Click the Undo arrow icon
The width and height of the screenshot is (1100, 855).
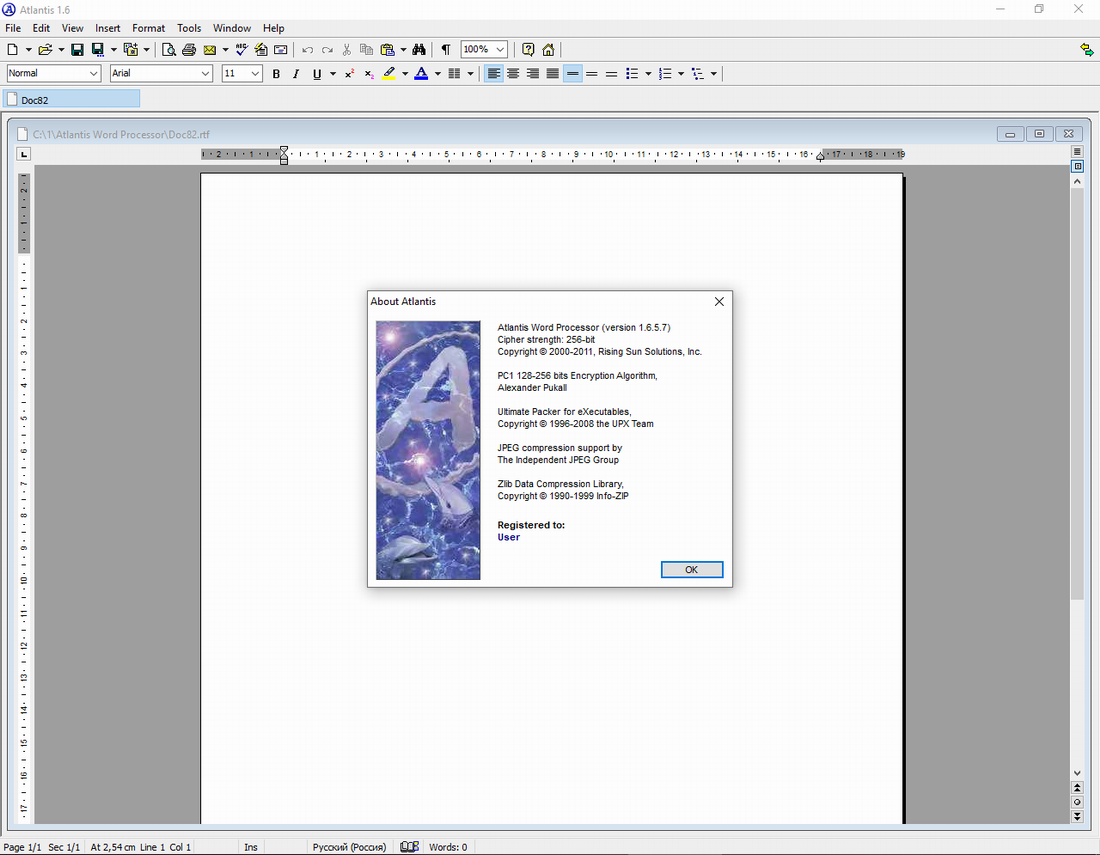point(307,50)
